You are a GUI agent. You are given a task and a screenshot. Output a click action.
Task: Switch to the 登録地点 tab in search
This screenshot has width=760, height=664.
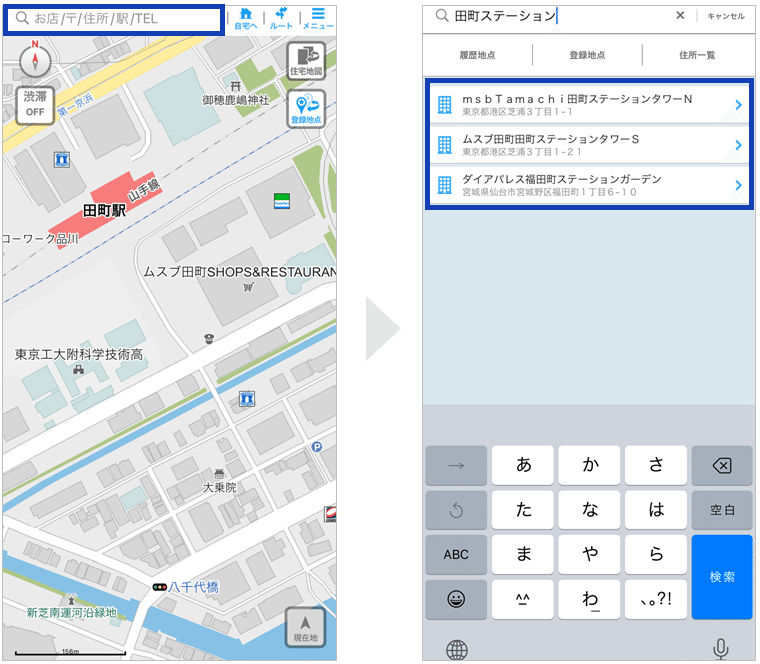[x=587, y=55]
